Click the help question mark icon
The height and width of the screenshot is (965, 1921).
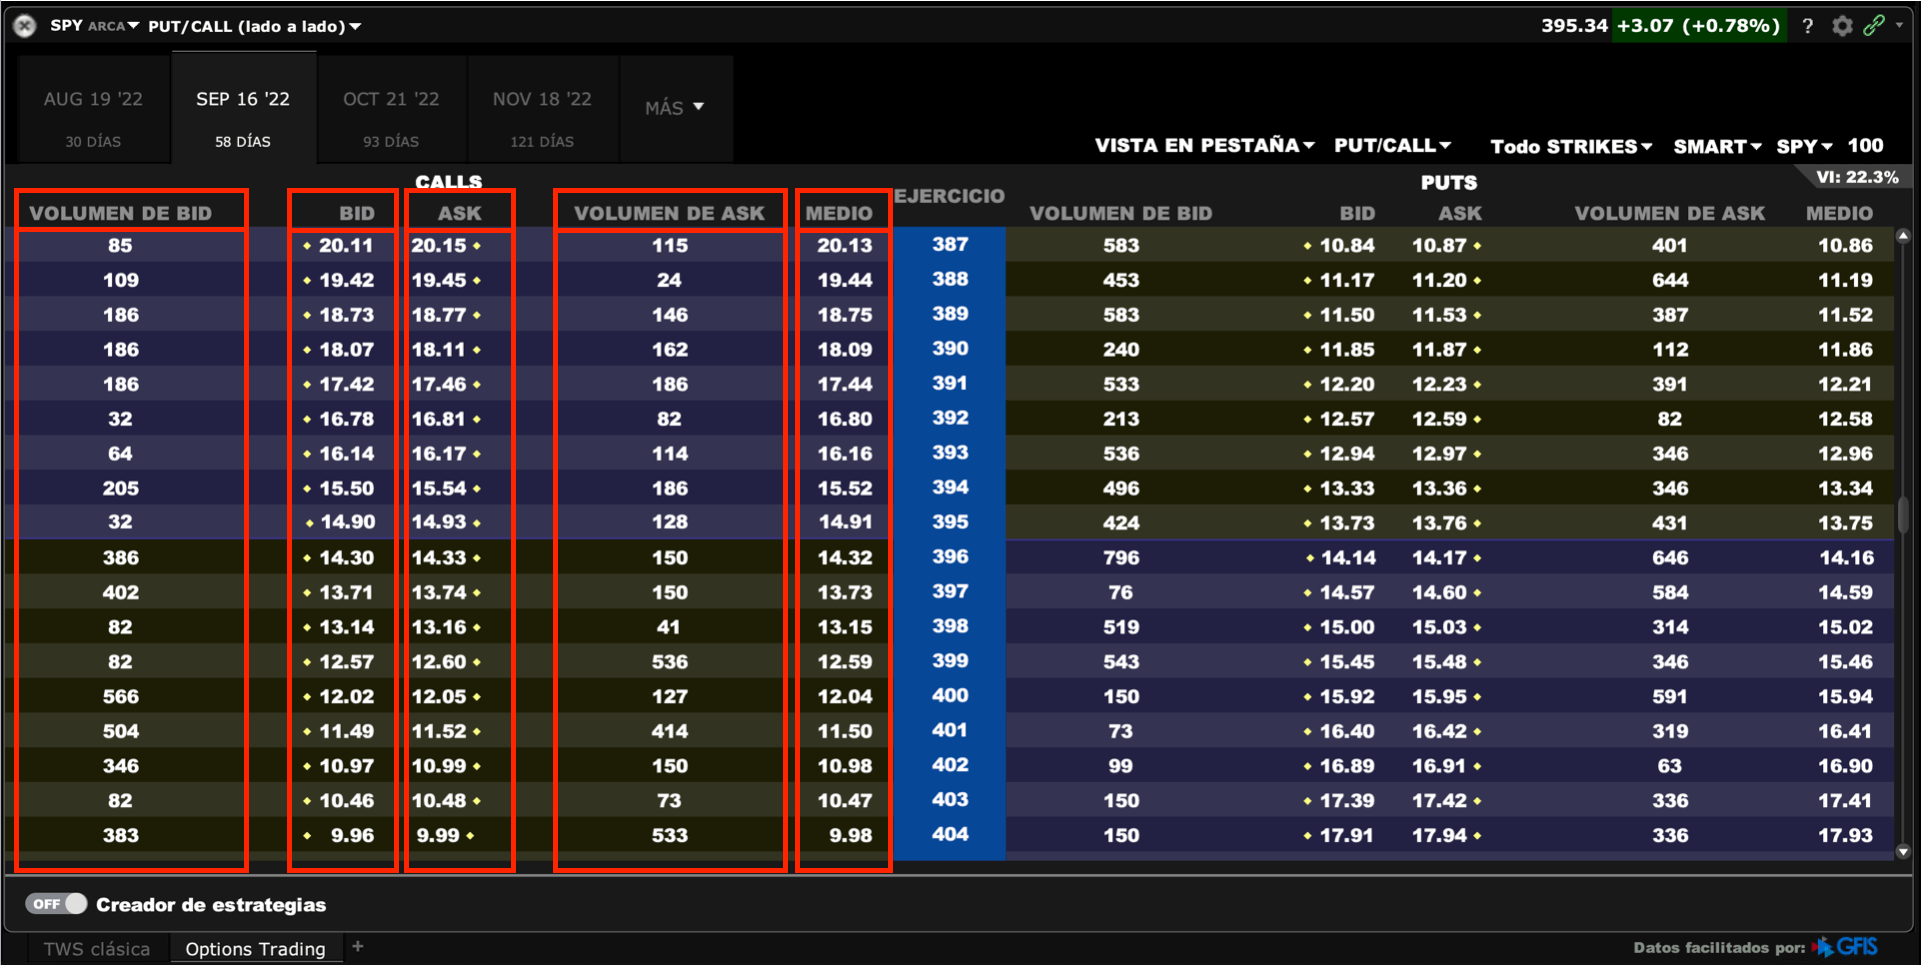point(1807,26)
